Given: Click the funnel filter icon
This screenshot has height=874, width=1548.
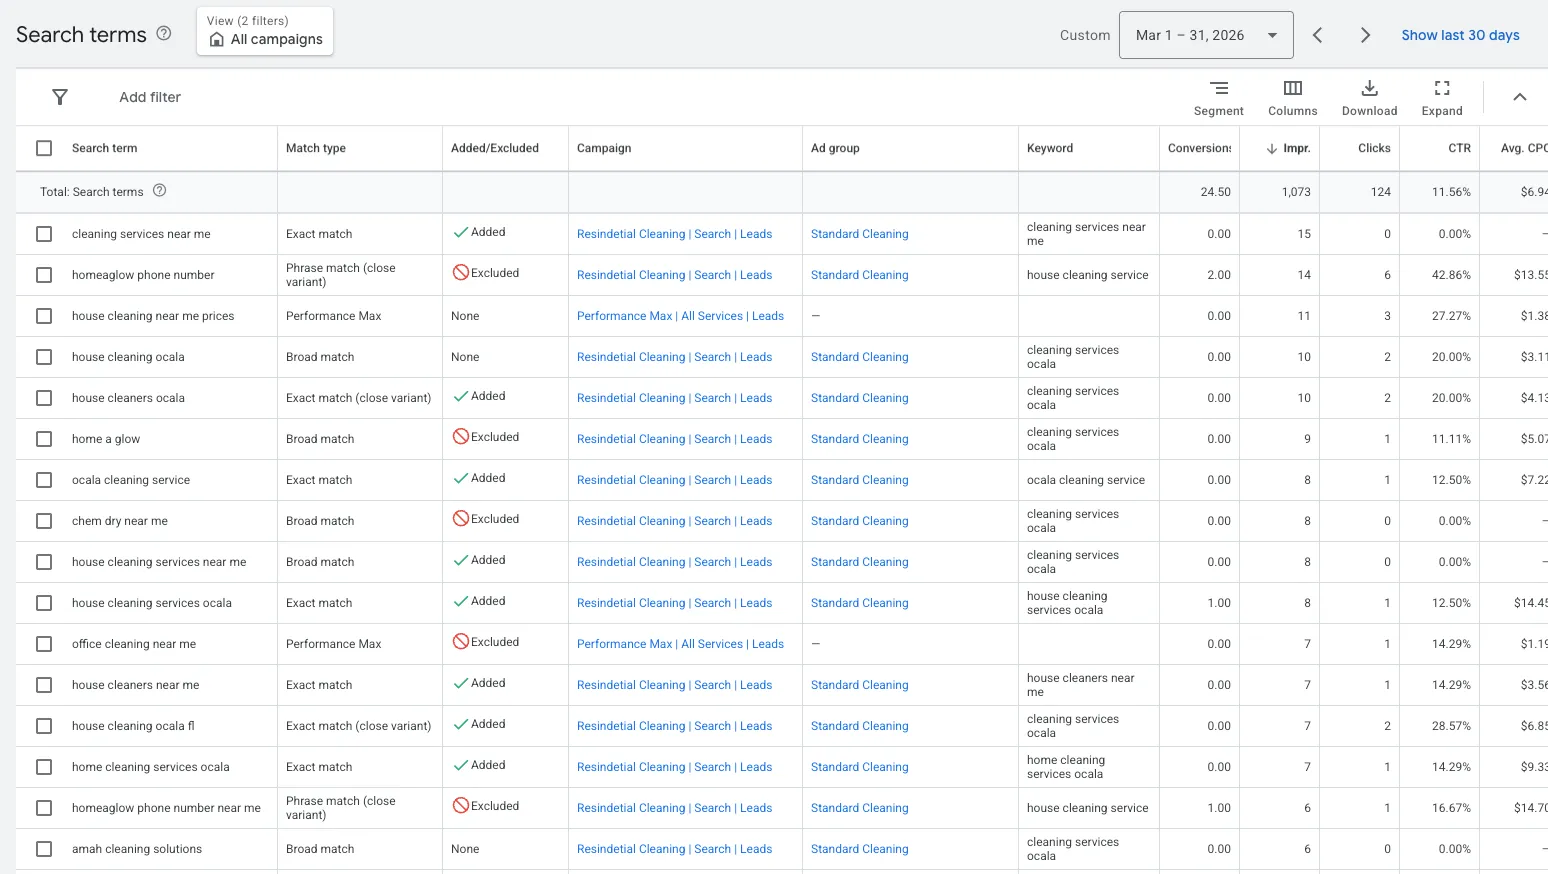Looking at the screenshot, I should tap(60, 97).
